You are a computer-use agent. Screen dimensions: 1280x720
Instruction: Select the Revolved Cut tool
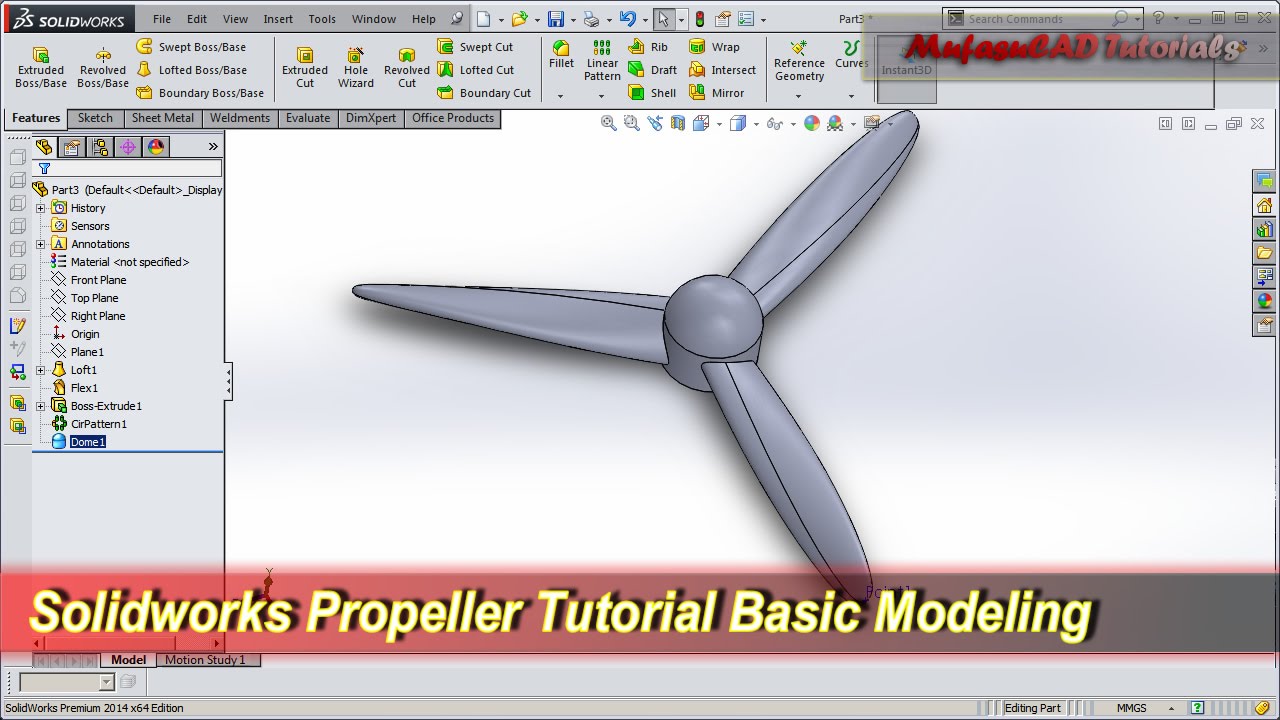[x=407, y=67]
